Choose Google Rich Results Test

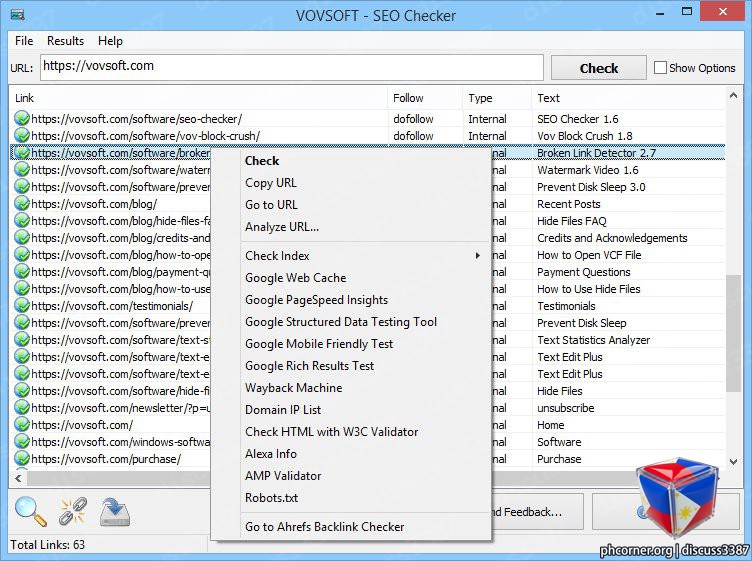(x=309, y=366)
